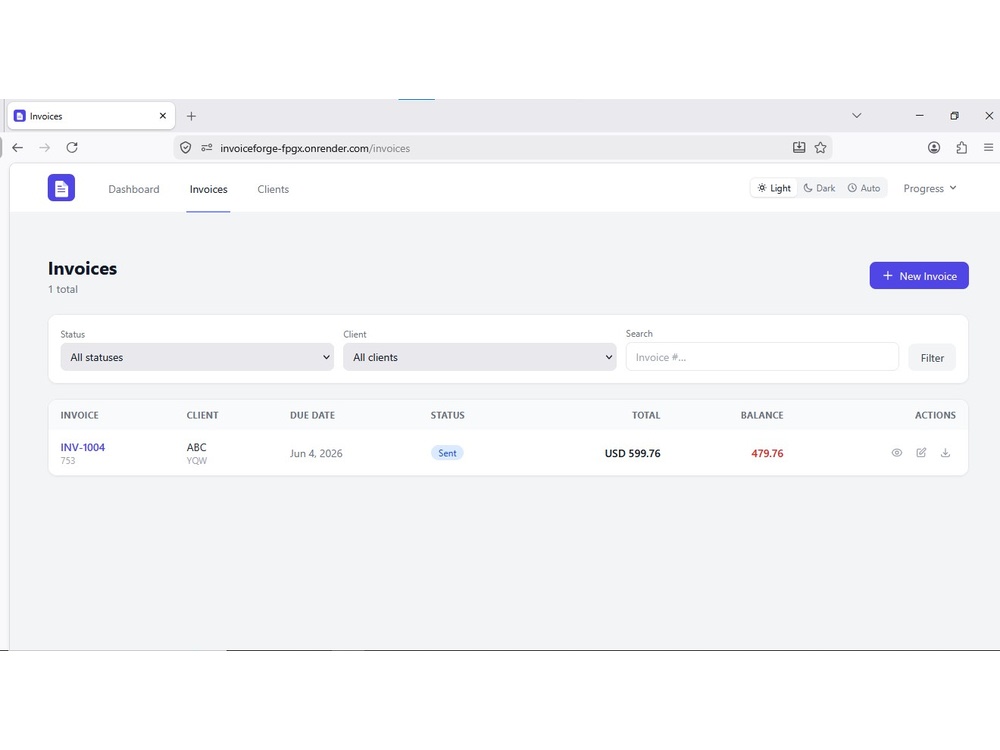The height and width of the screenshot is (750, 1000).
Task: Apply filters with the Filter button
Action: coord(932,358)
